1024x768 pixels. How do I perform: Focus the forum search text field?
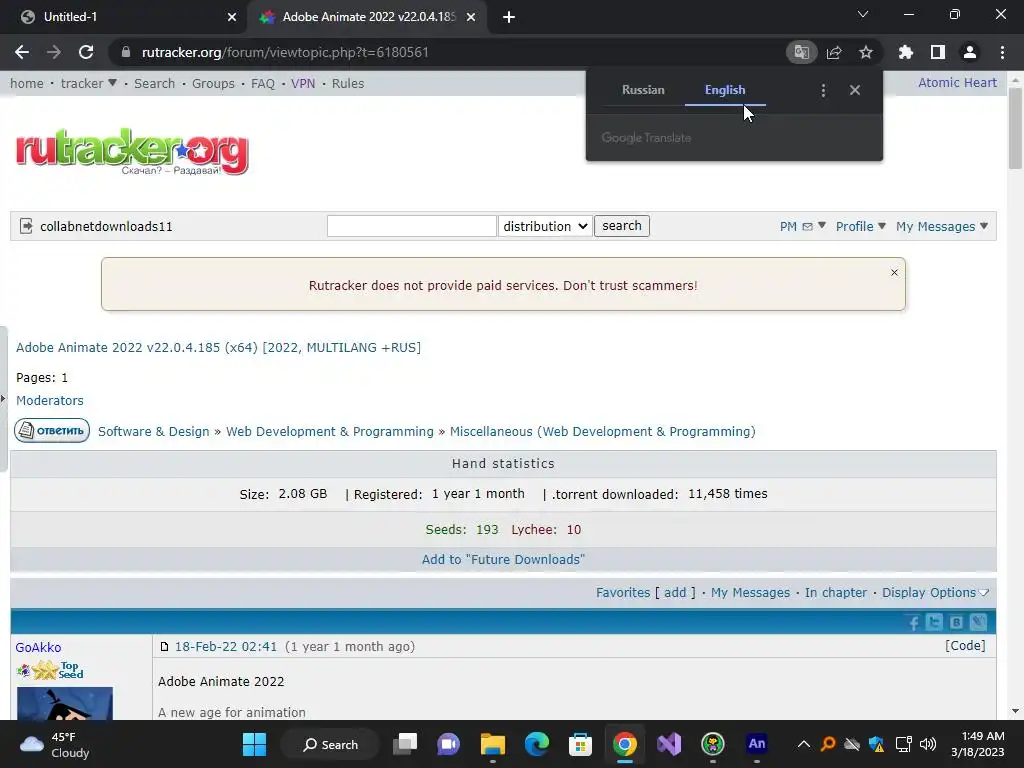tap(411, 226)
